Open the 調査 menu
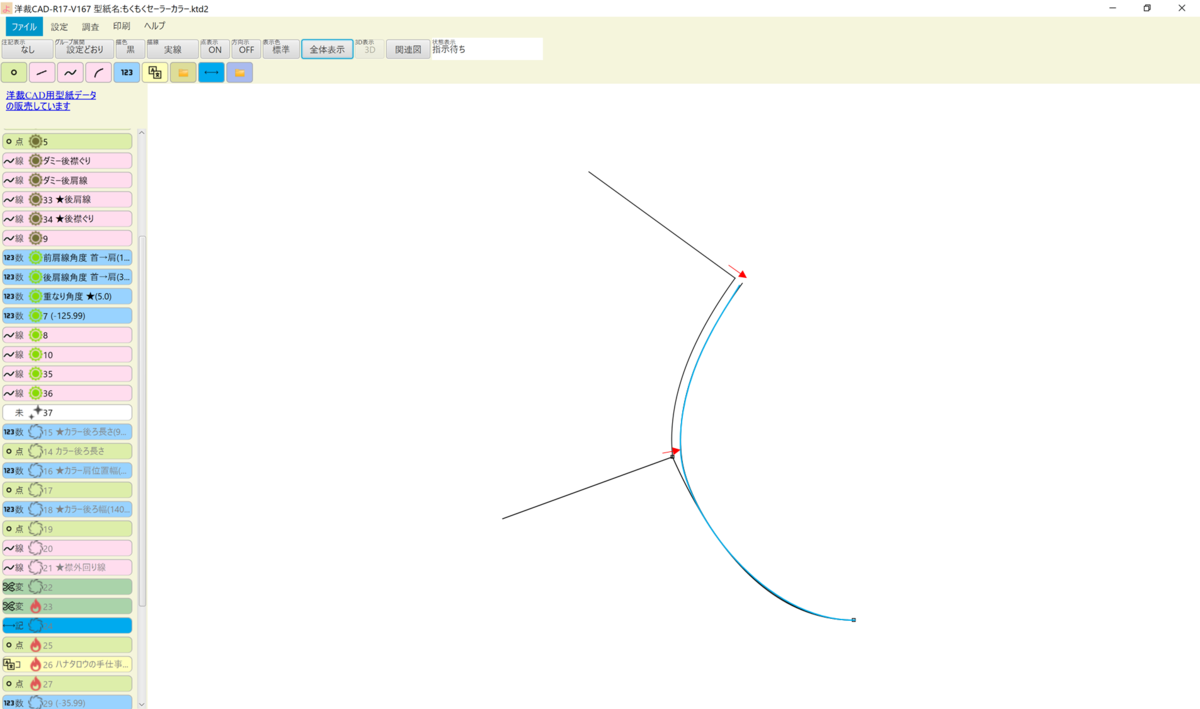The width and height of the screenshot is (1200, 709). pos(90,26)
